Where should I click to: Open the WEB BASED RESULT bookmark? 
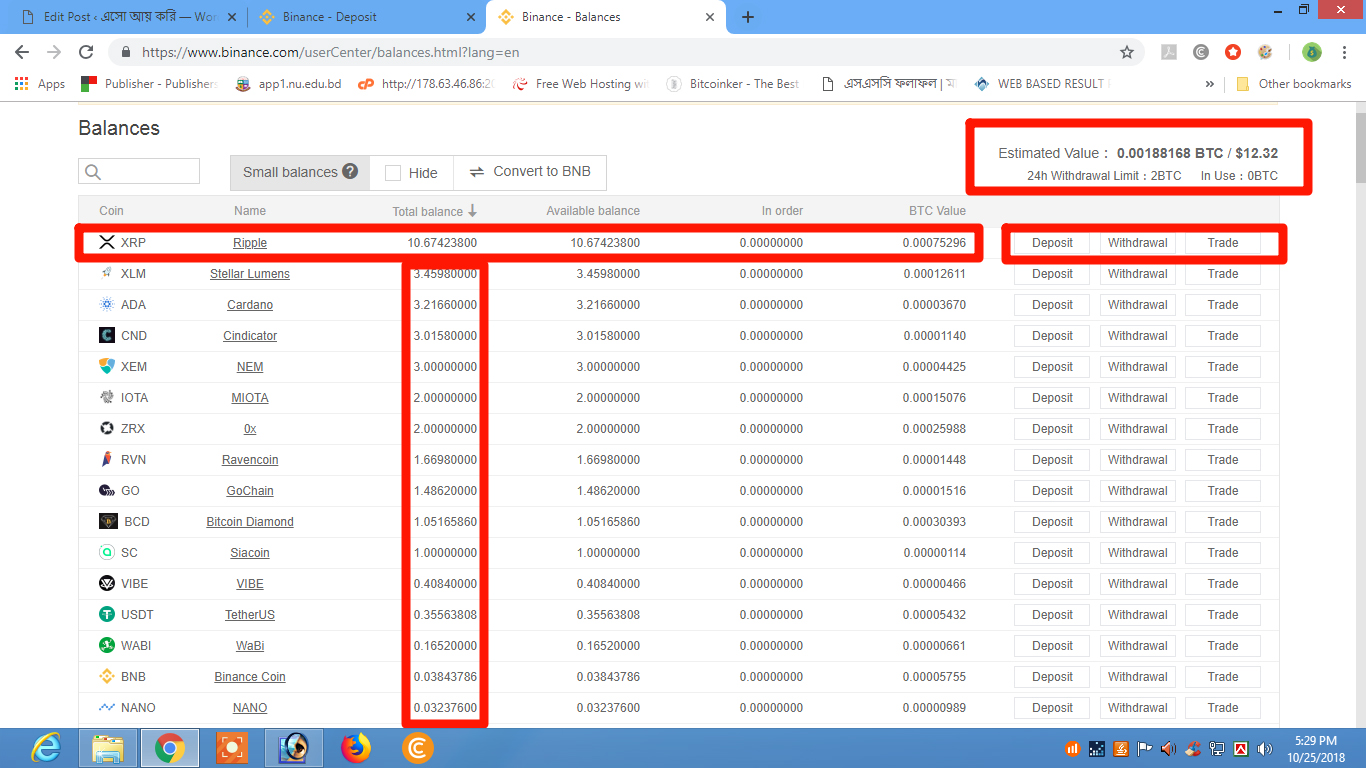pyautogui.click(x=1042, y=84)
